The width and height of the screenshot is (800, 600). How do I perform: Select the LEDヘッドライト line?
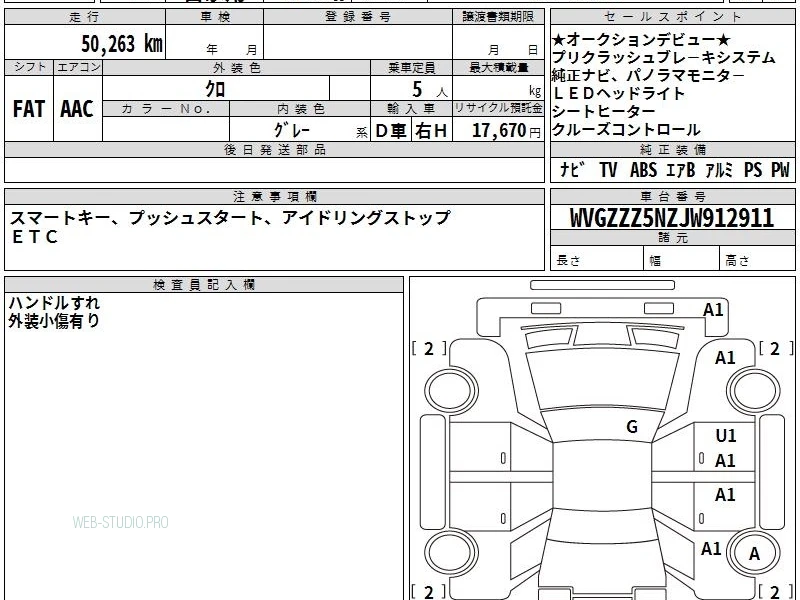tap(619, 93)
